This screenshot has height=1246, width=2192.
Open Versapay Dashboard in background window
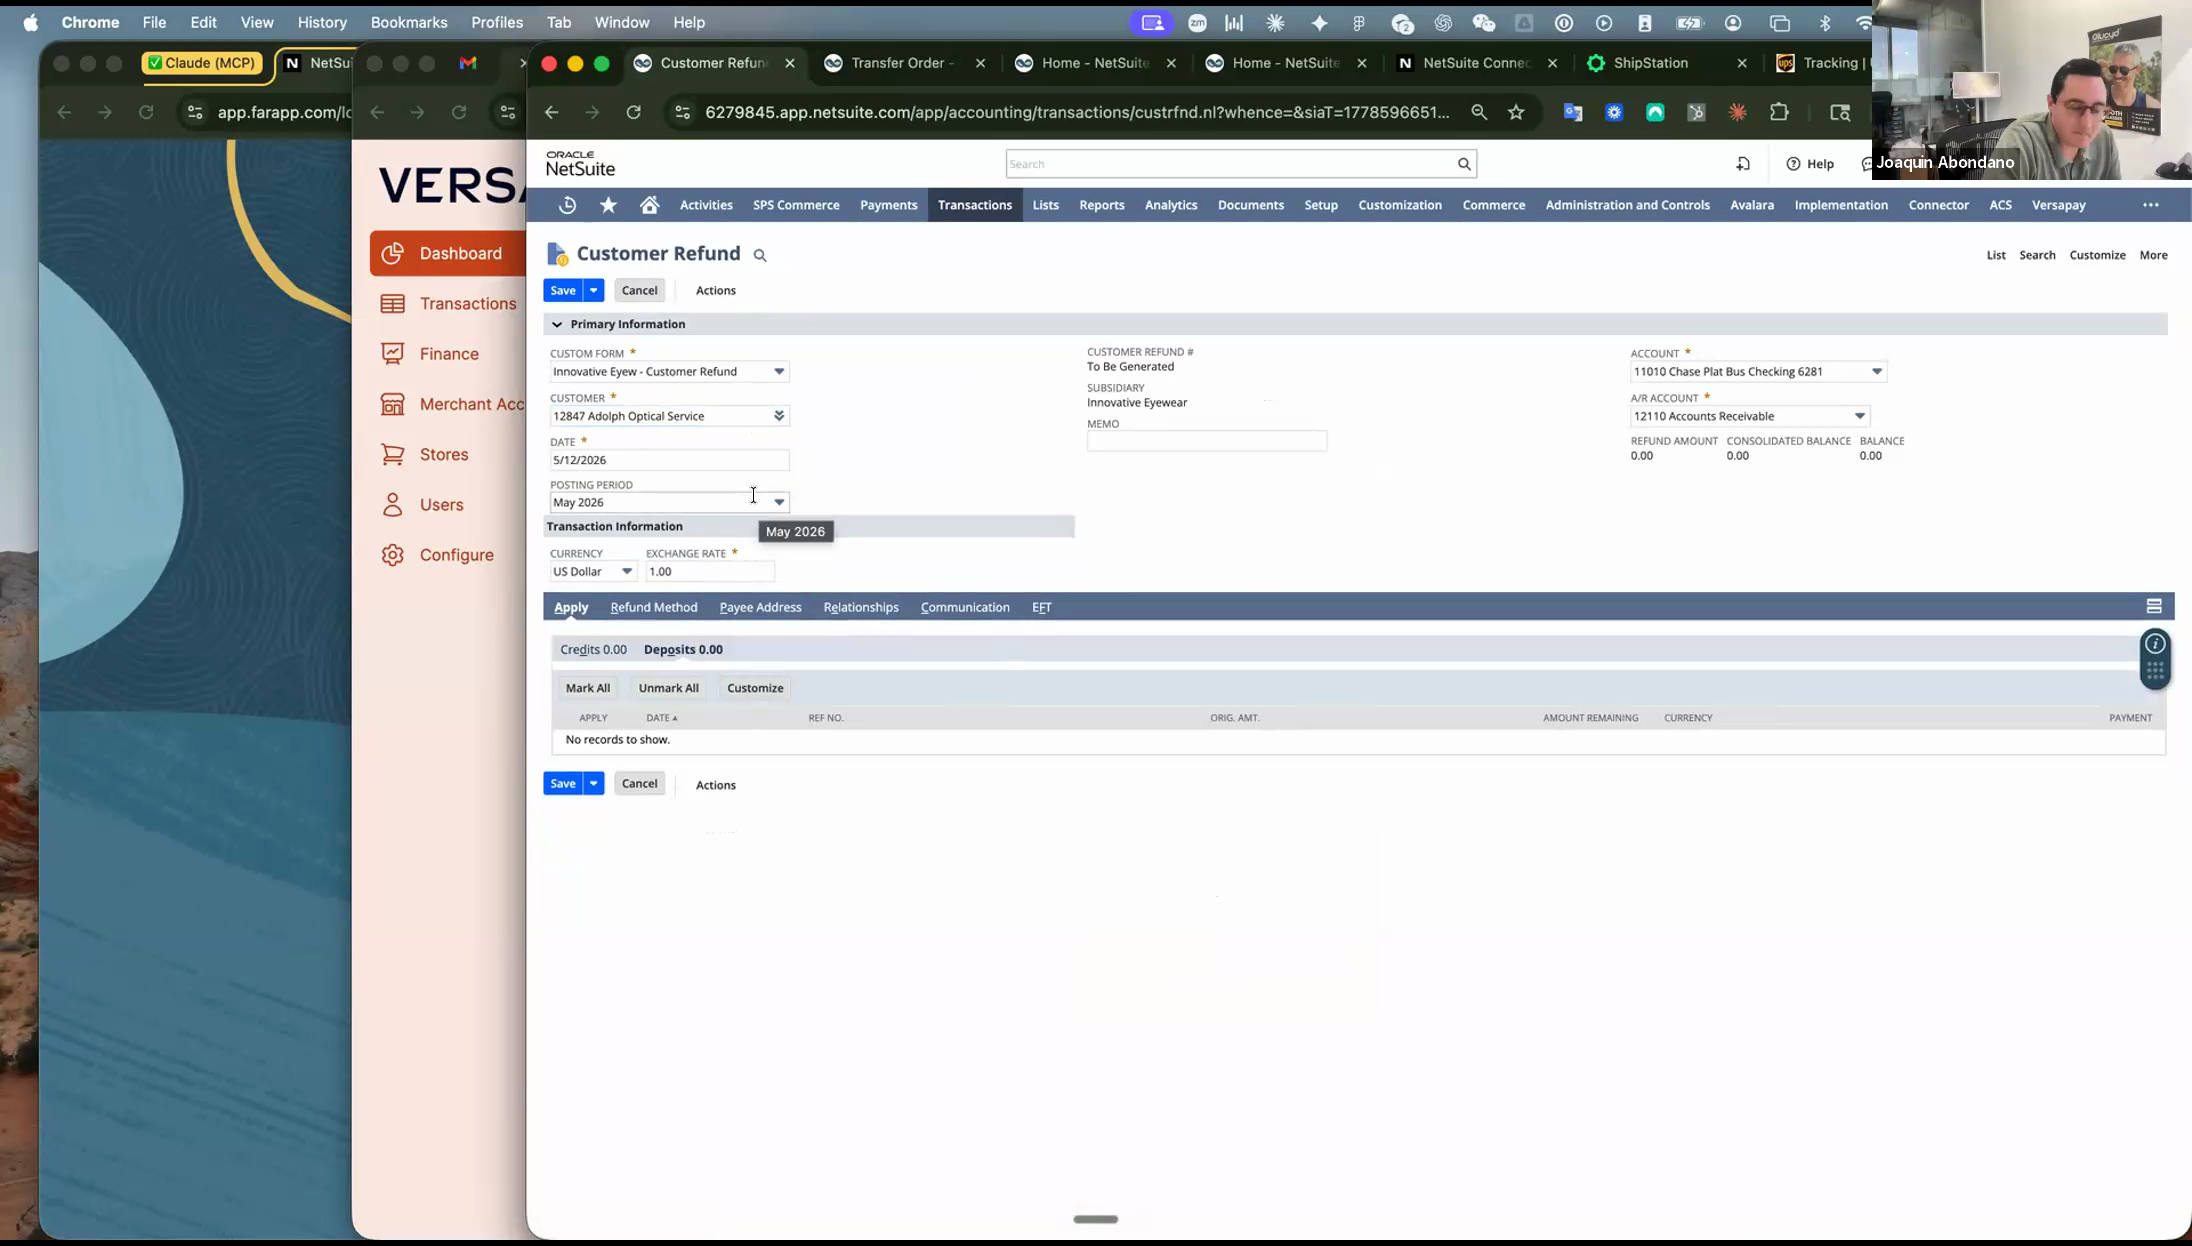pyautogui.click(x=448, y=253)
